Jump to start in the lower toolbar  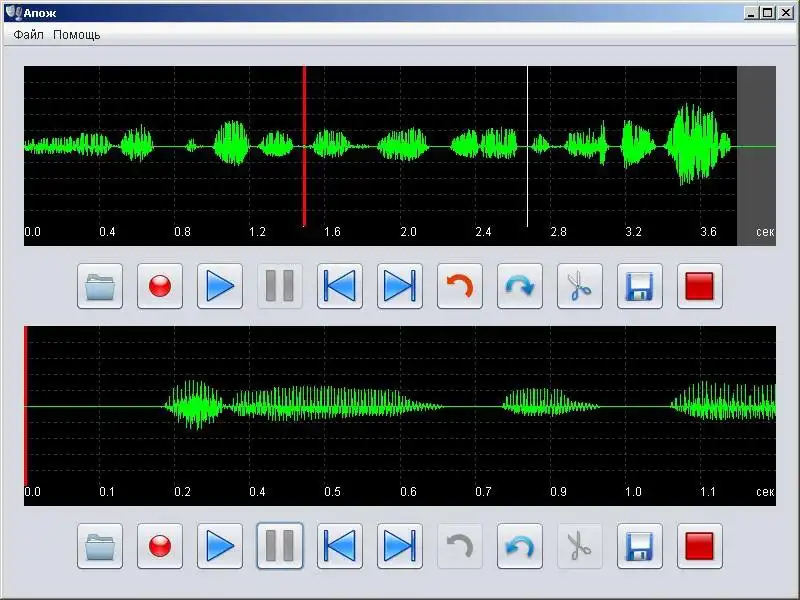[x=340, y=546]
